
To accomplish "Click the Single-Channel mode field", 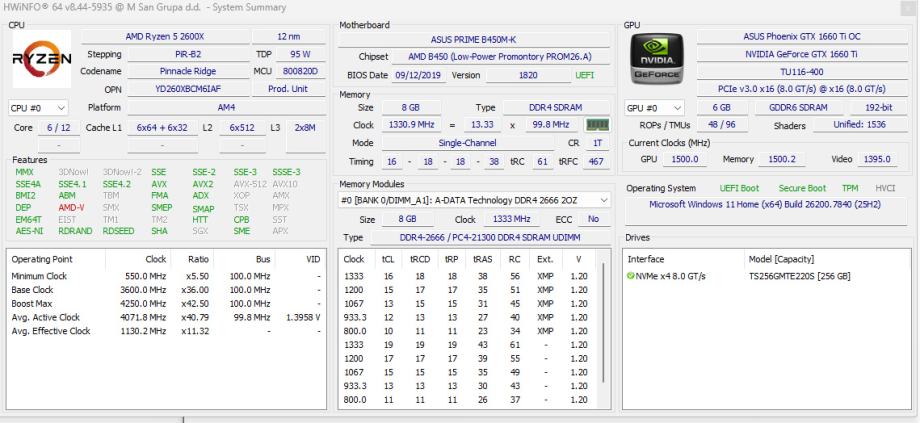I will [468, 143].
